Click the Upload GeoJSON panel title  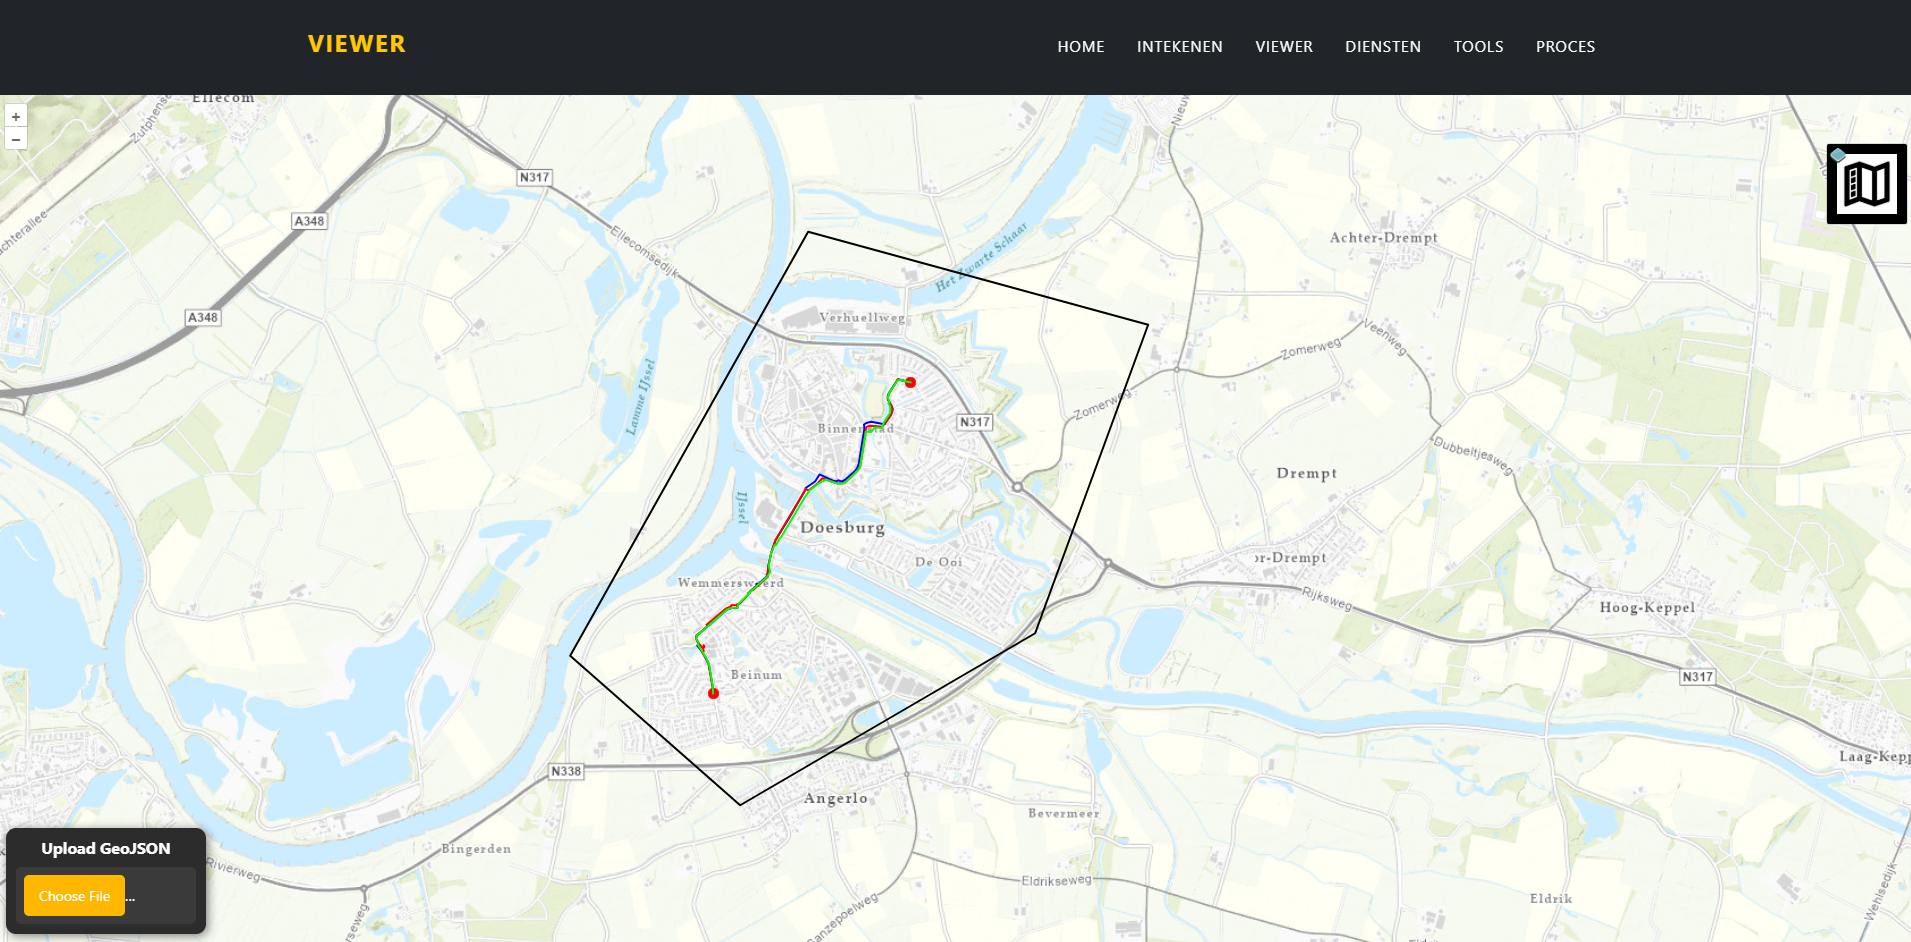(106, 848)
